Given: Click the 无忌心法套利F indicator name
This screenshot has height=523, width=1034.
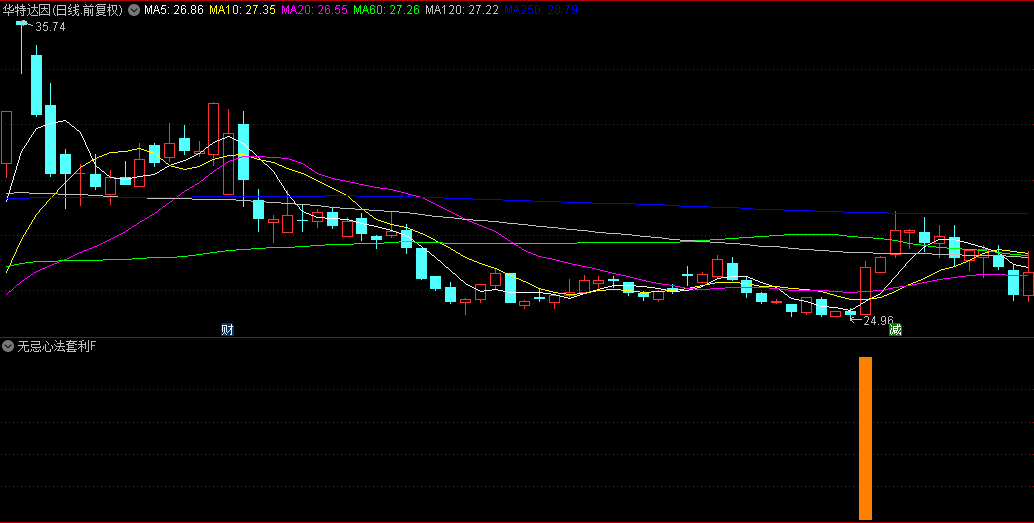Looking at the screenshot, I should click(57, 346).
